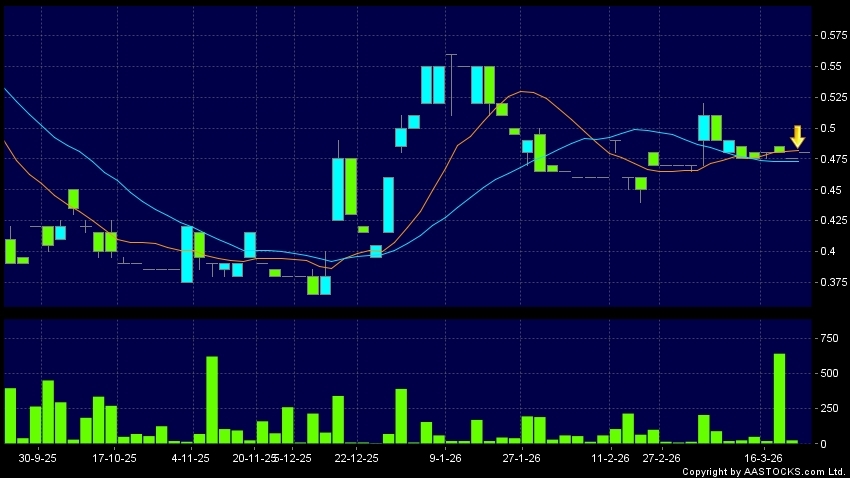Select the 750 volume axis label
The image size is (850, 478).
pyautogui.click(x=828, y=338)
